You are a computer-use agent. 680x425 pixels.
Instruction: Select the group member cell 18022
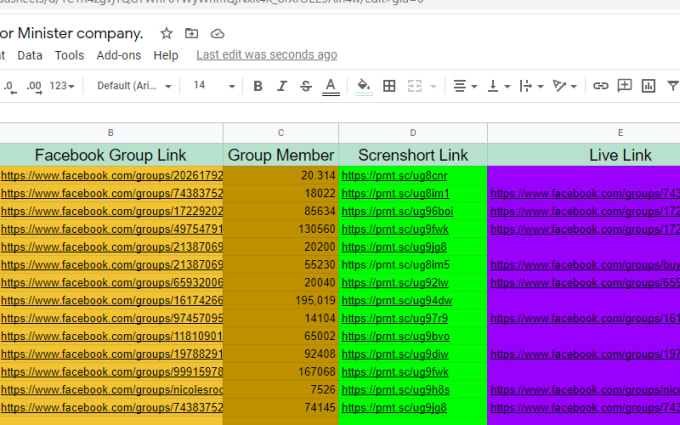(x=281, y=193)
